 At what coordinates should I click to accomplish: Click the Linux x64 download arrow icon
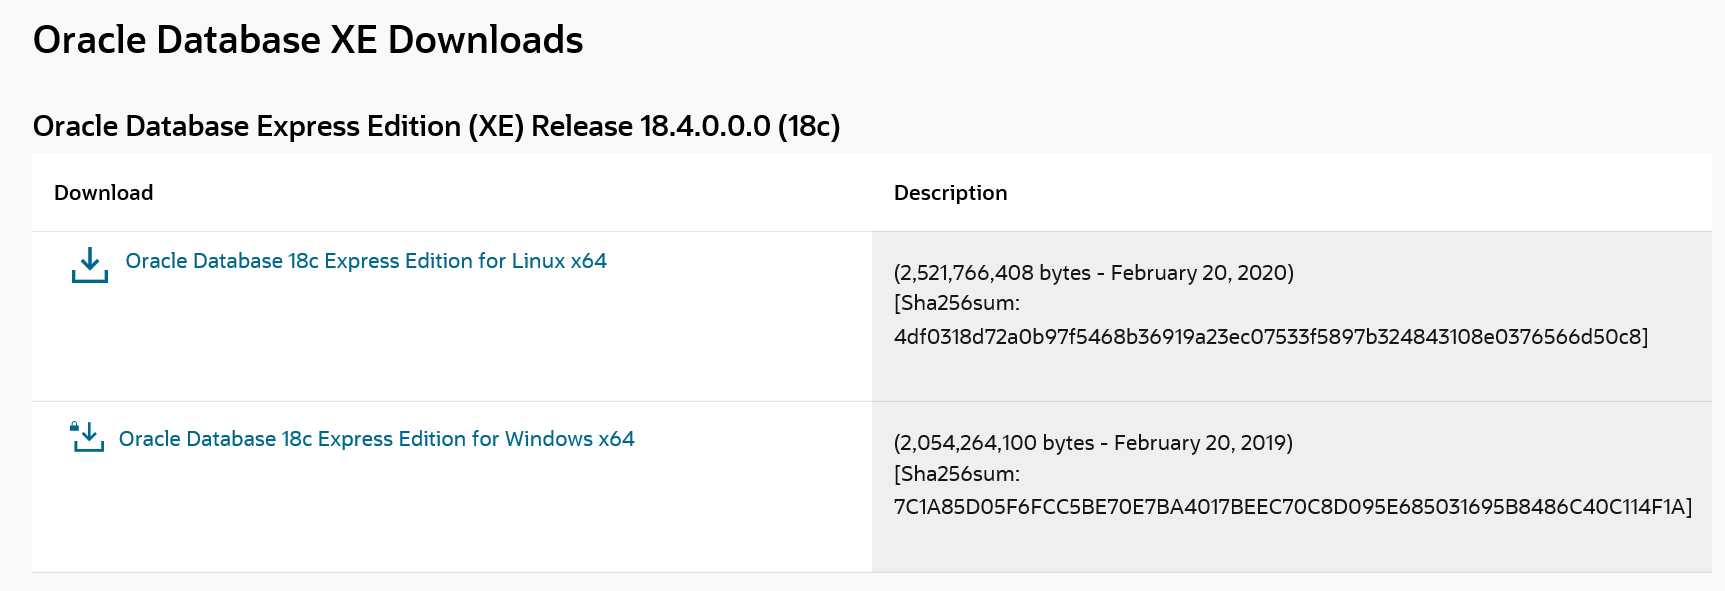click(x=90, y=265)
